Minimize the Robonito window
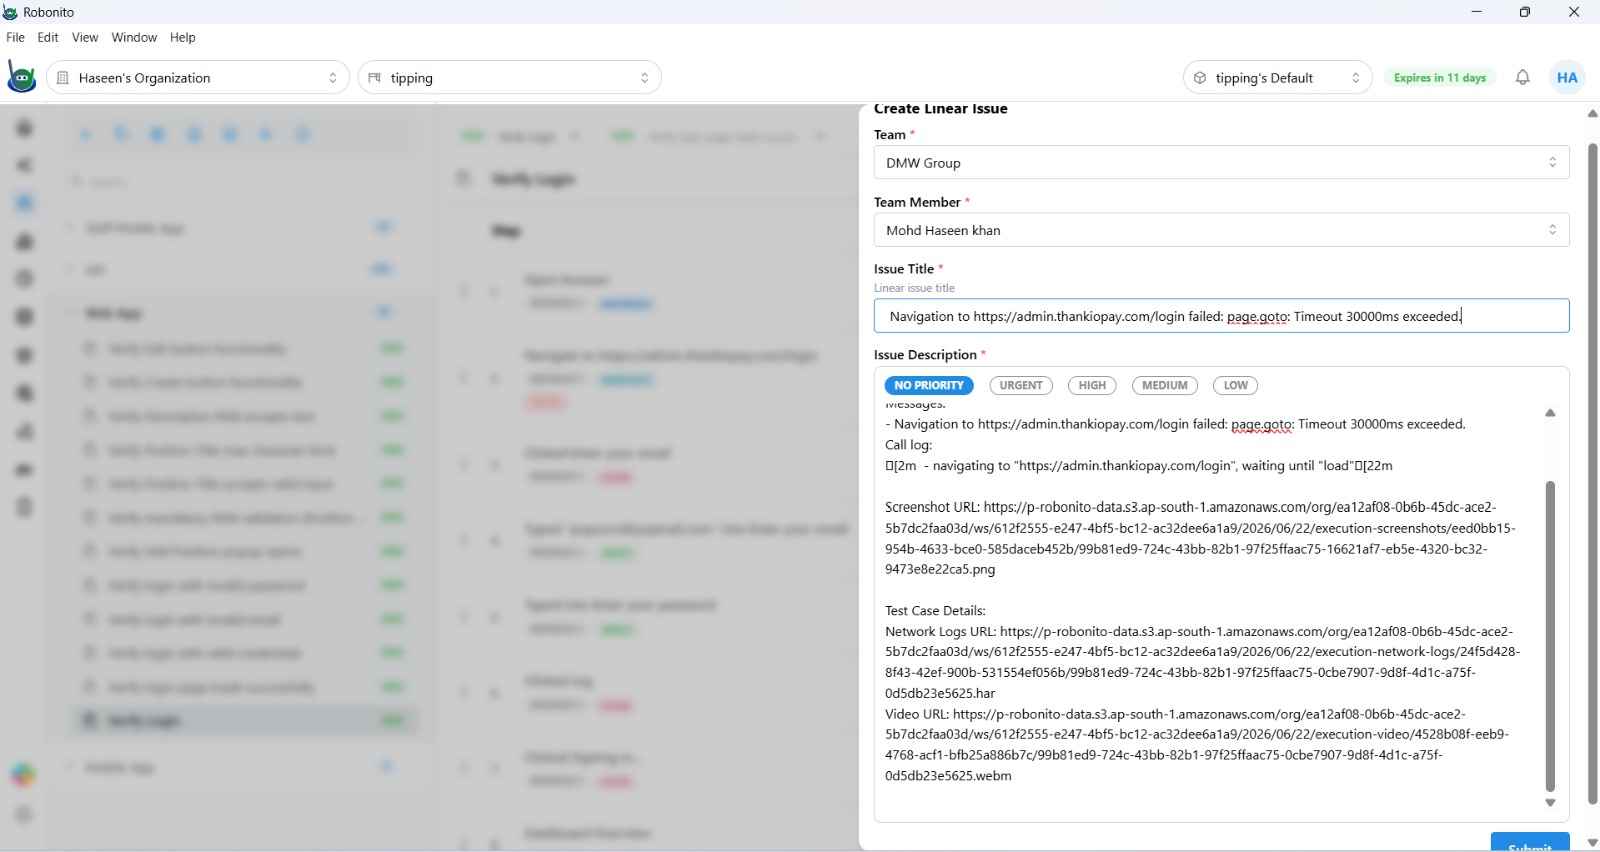This screenshot has height=852, width=1600. (1476, 12)
